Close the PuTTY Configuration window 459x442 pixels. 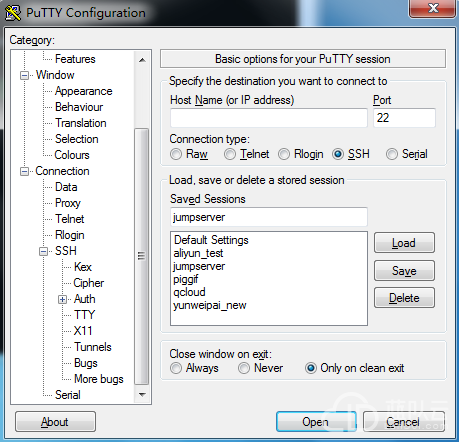point(433,8)
